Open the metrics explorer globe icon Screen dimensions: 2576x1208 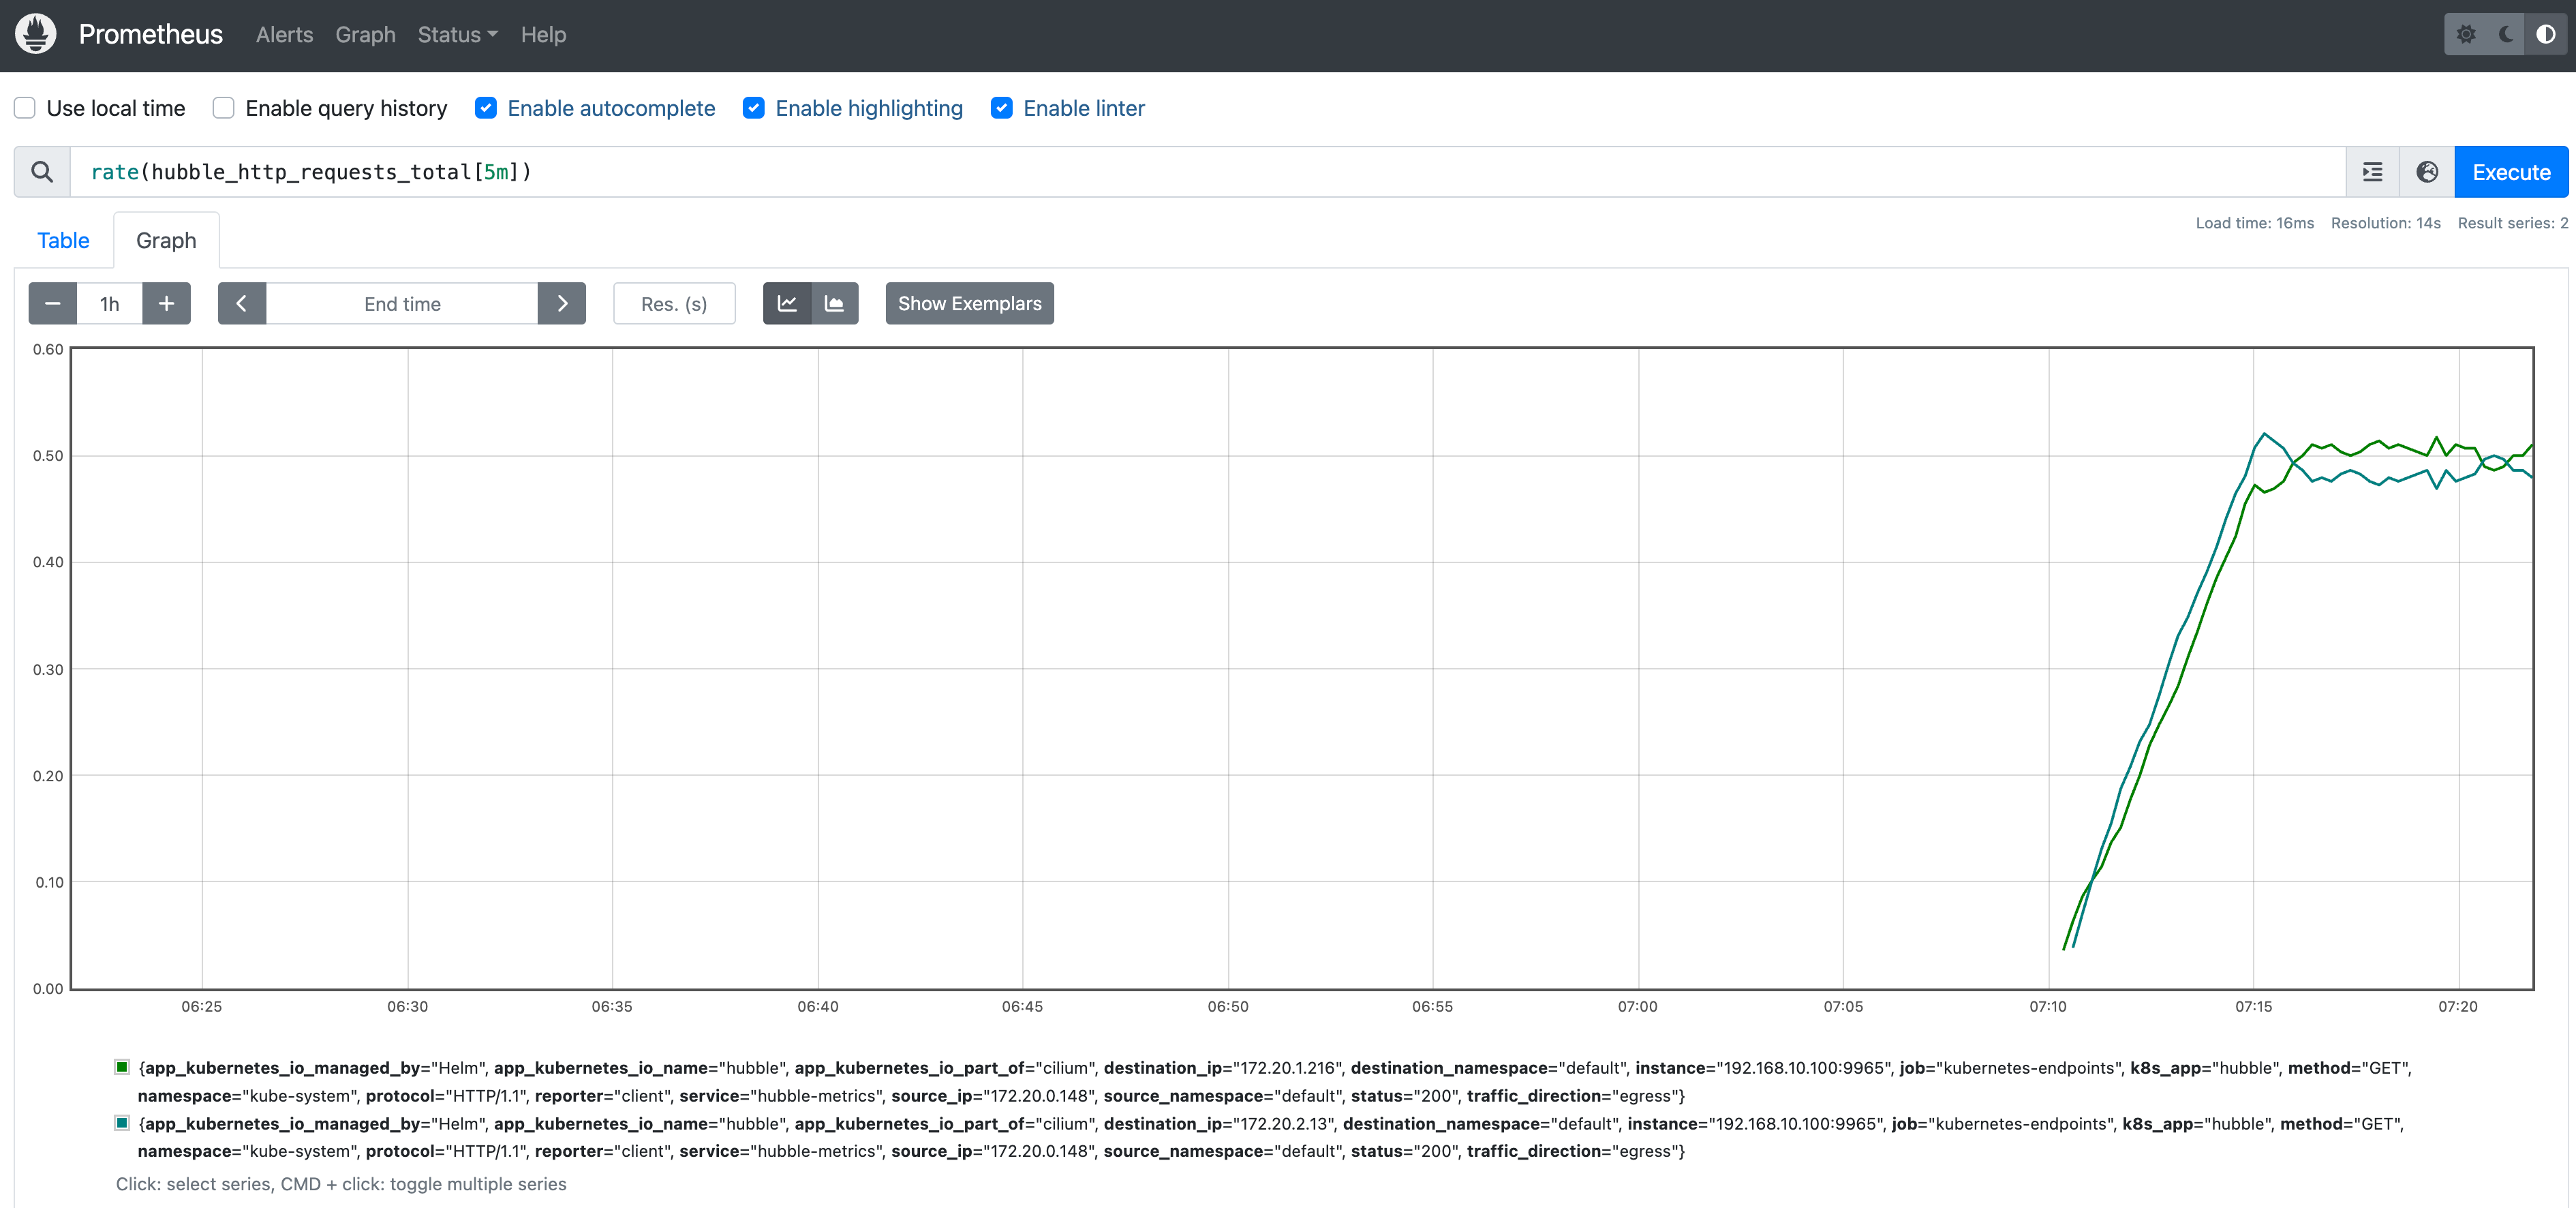(2427, 172)
